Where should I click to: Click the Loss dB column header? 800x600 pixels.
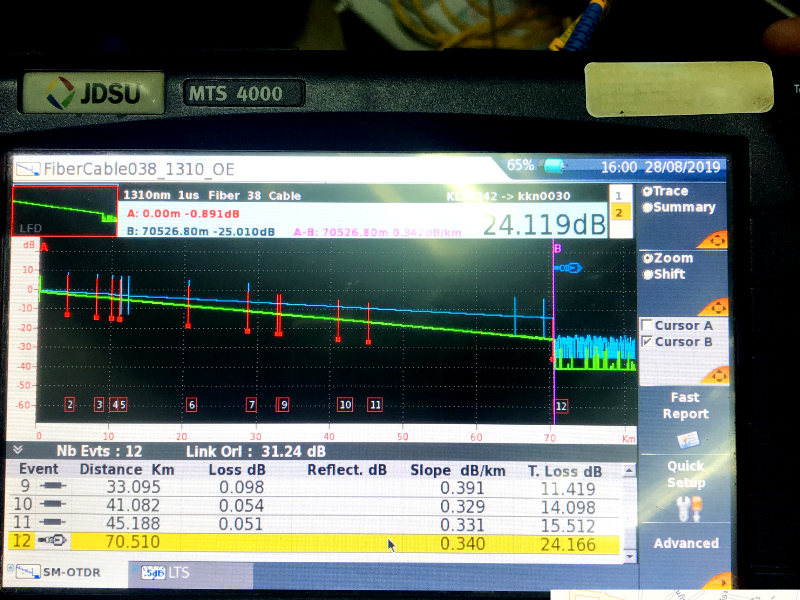(237, 469)
